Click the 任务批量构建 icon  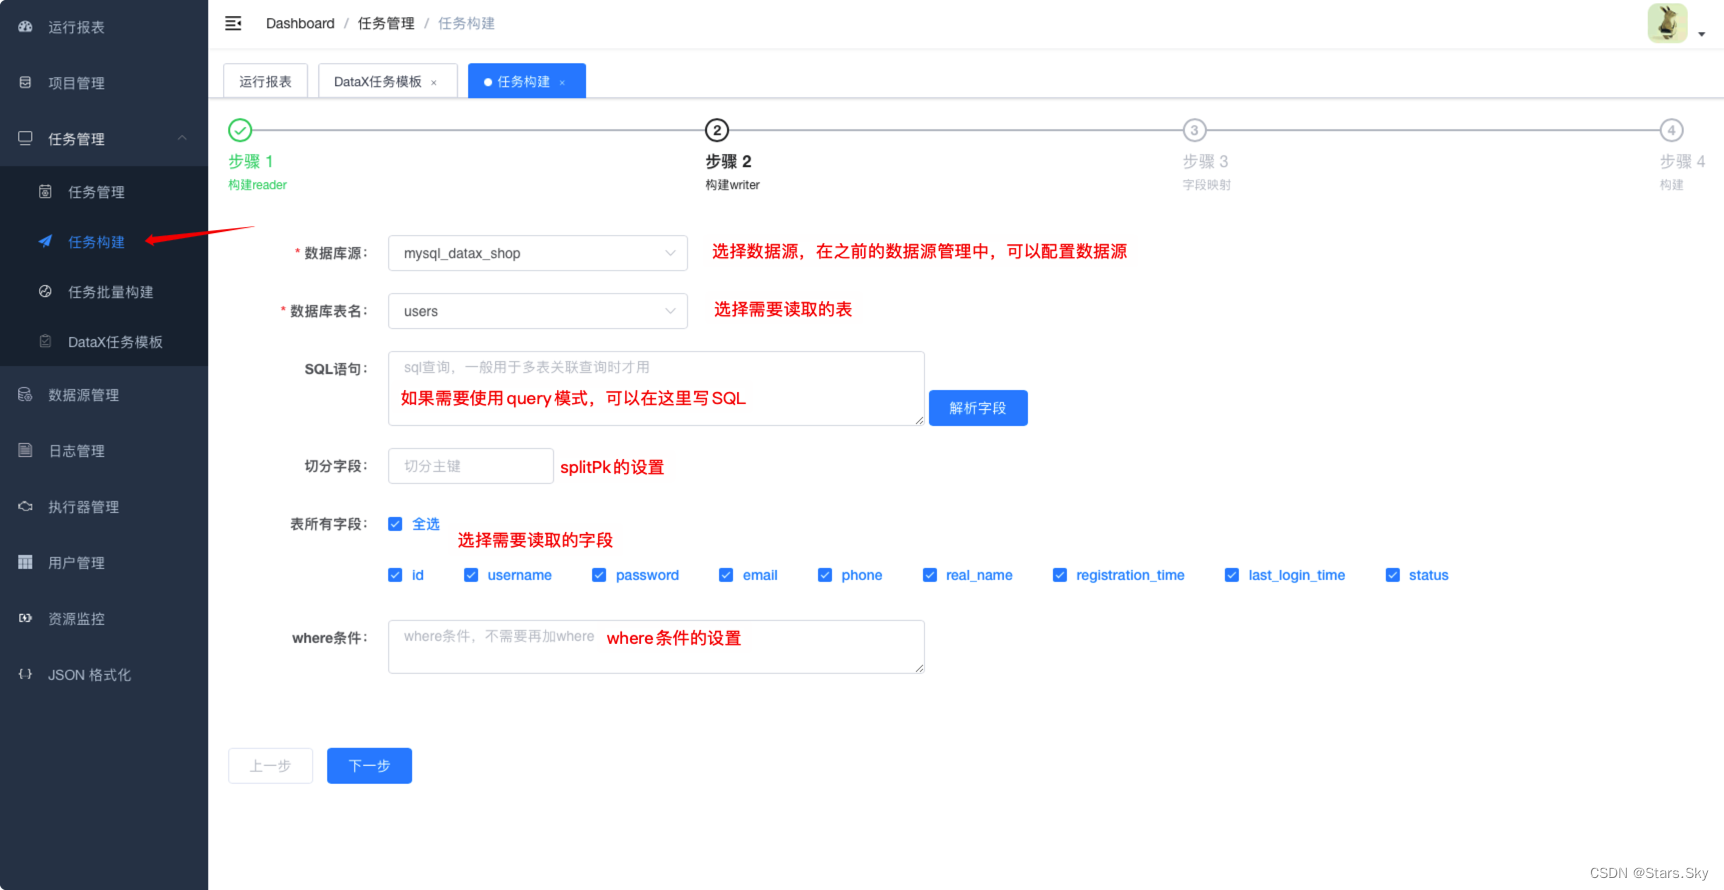coord(45,292)
